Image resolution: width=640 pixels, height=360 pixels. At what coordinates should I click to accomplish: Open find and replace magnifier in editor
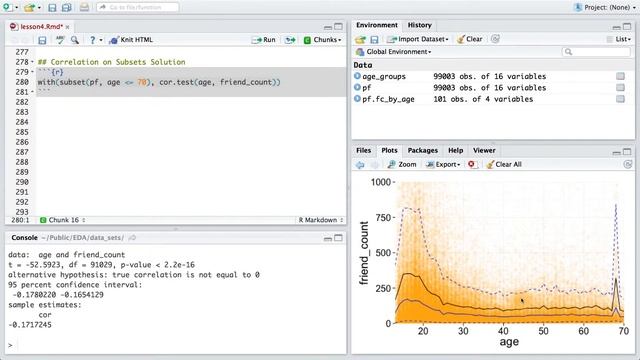75,40
